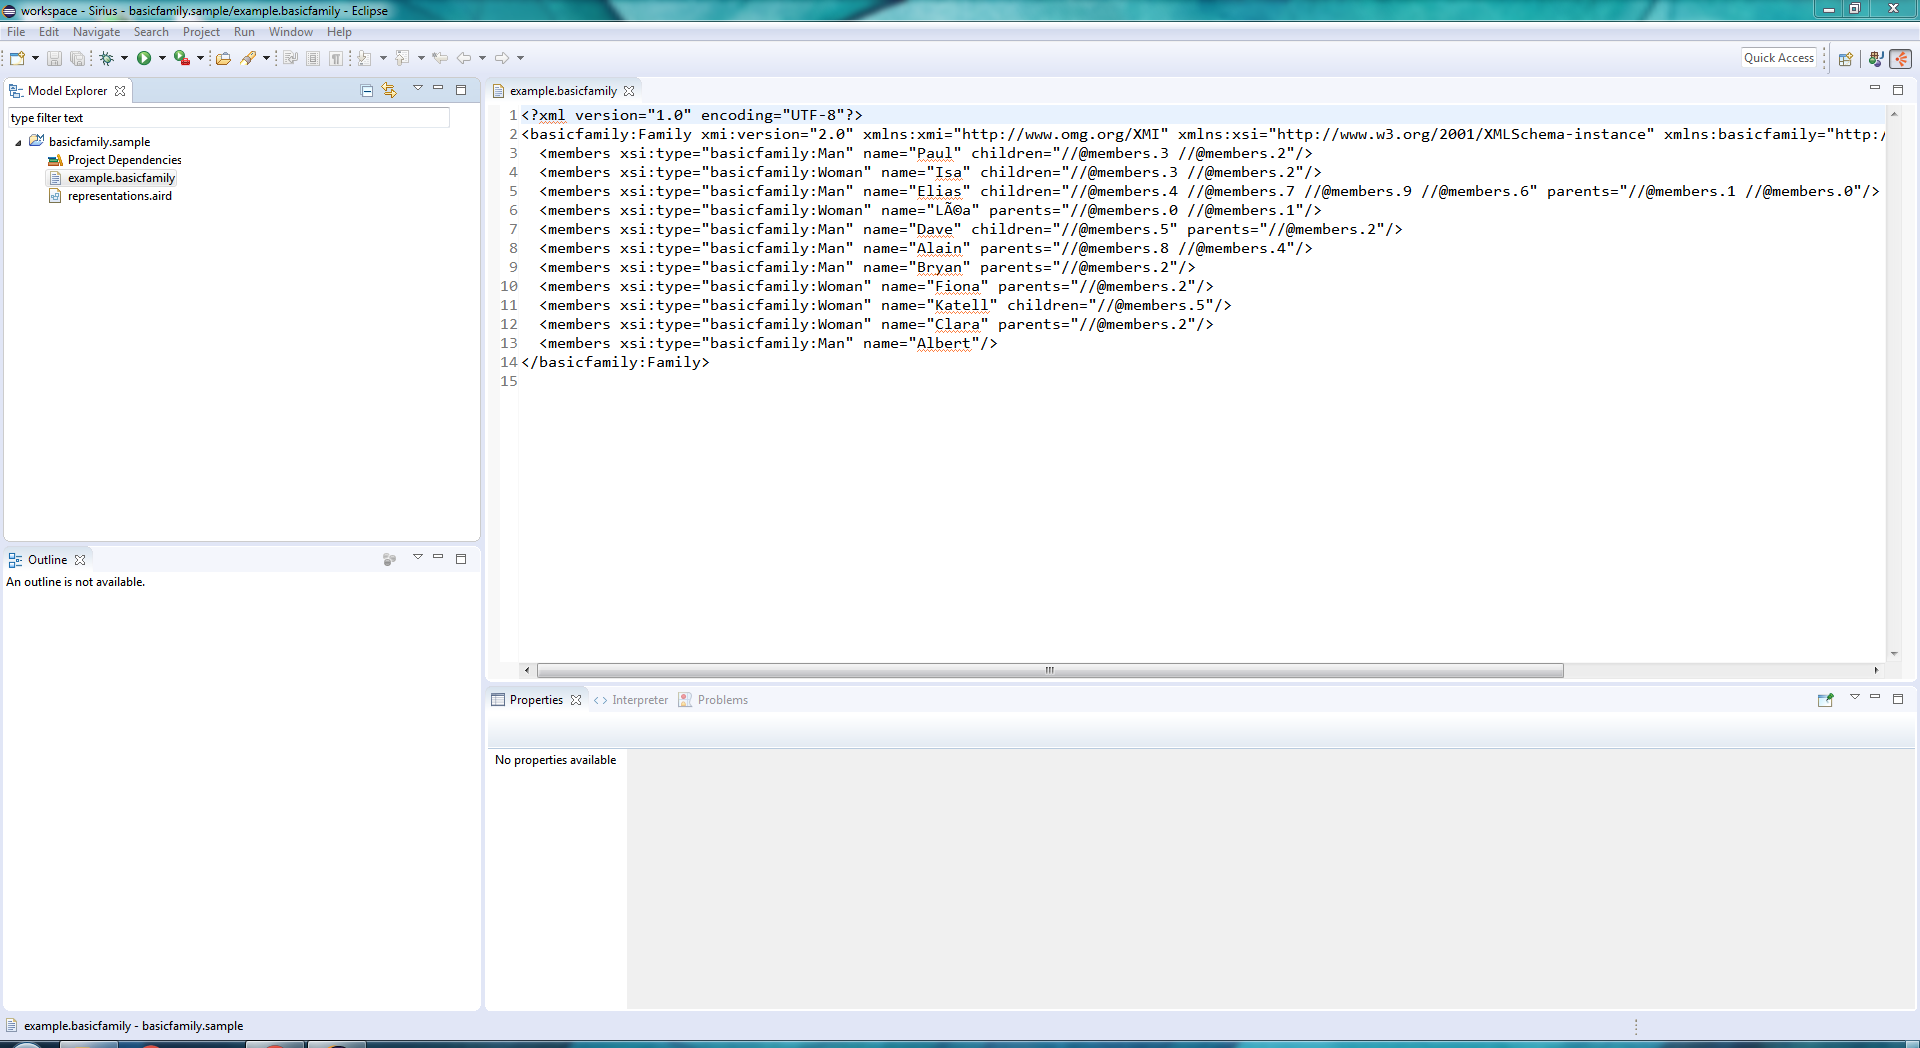Toggle Link with Editor in Model Explorer
The width and height of the screenshot is (1920, 1048).
pyautogui.click(x=389, y=91)
